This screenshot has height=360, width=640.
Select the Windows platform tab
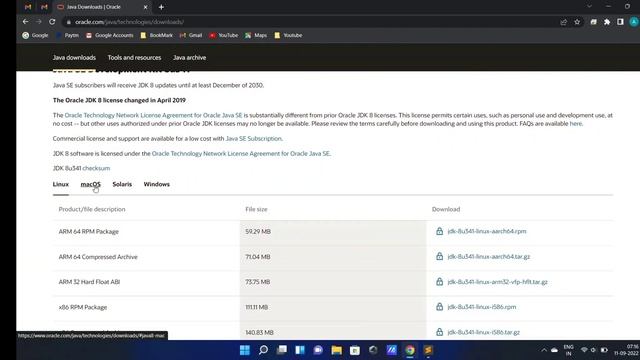[x=156, y=184]
